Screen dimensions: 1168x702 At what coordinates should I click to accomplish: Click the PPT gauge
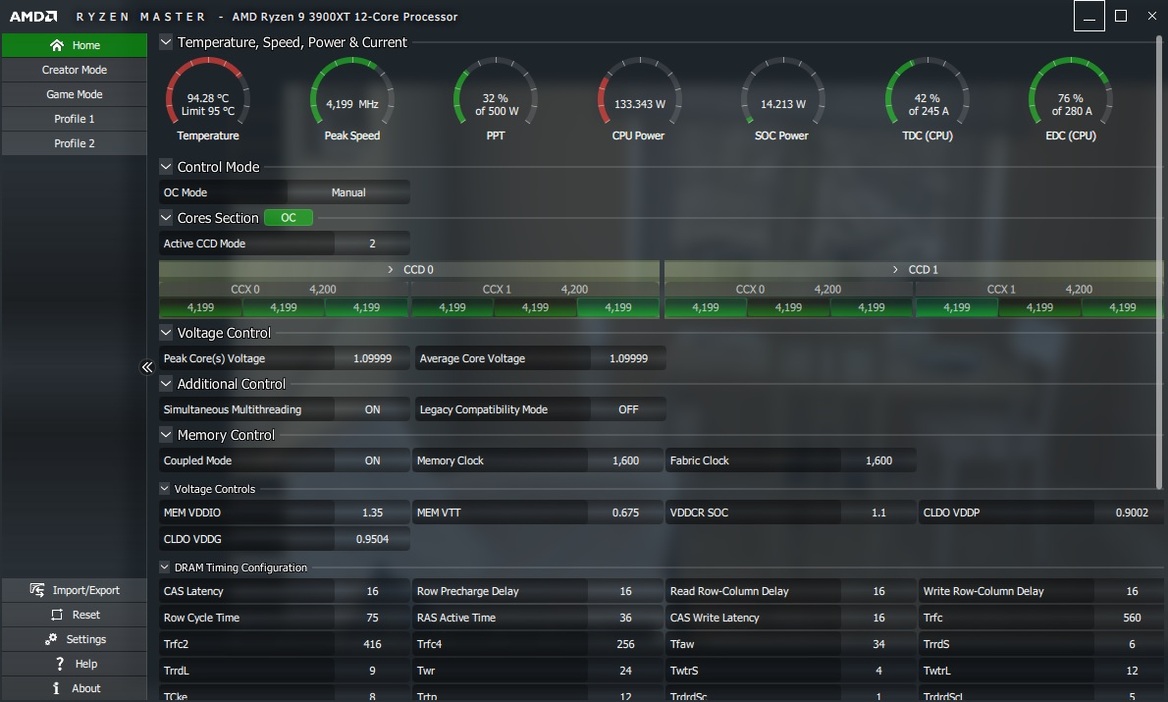pyautogui.click(x=495, y=99)
